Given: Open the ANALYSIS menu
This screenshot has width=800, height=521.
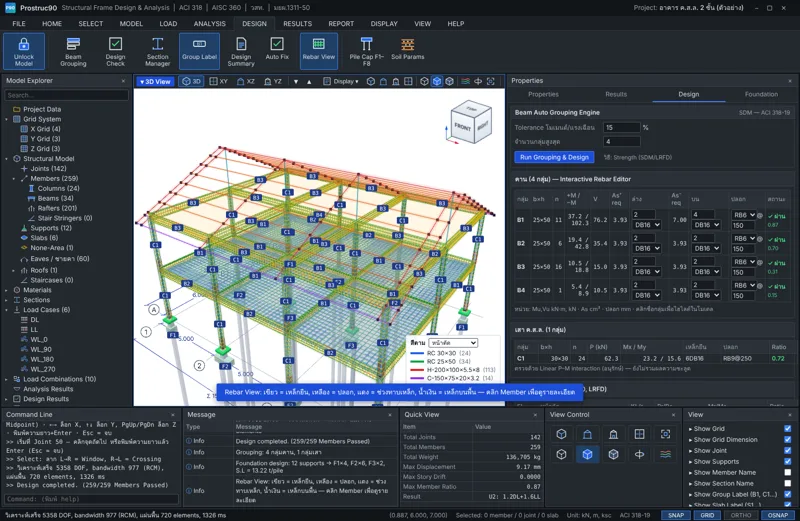Looking at the screenshot, I should coord(209,23).
